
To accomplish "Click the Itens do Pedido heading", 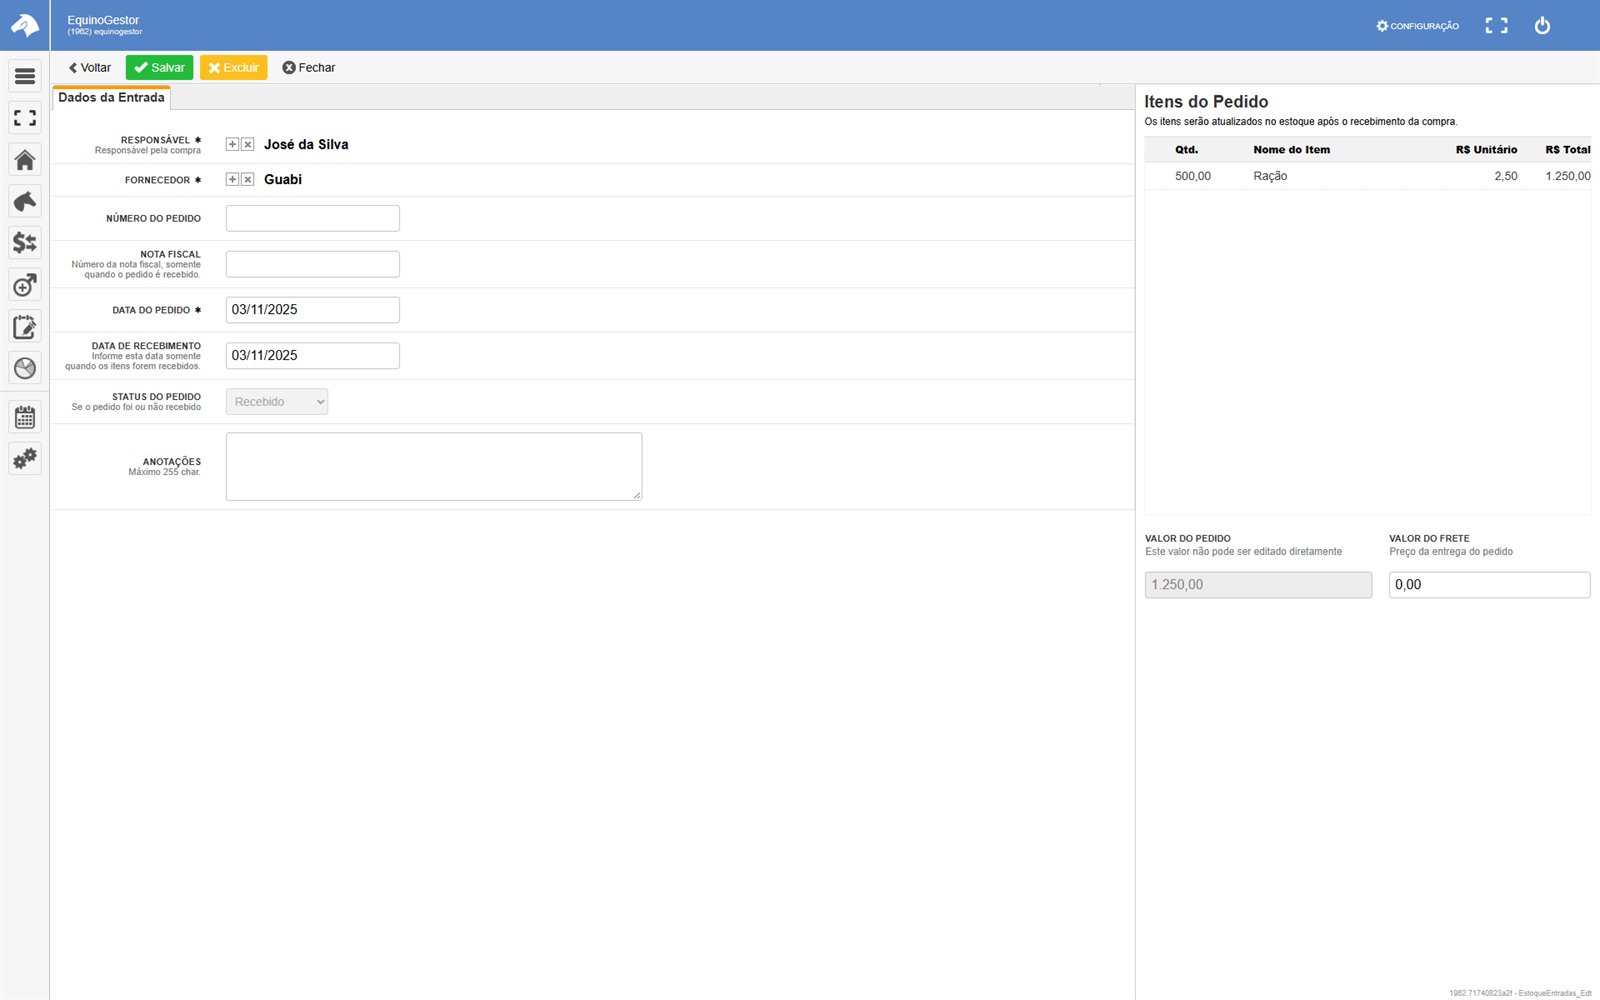I will pyautogui.click(x=1206, y=102).
